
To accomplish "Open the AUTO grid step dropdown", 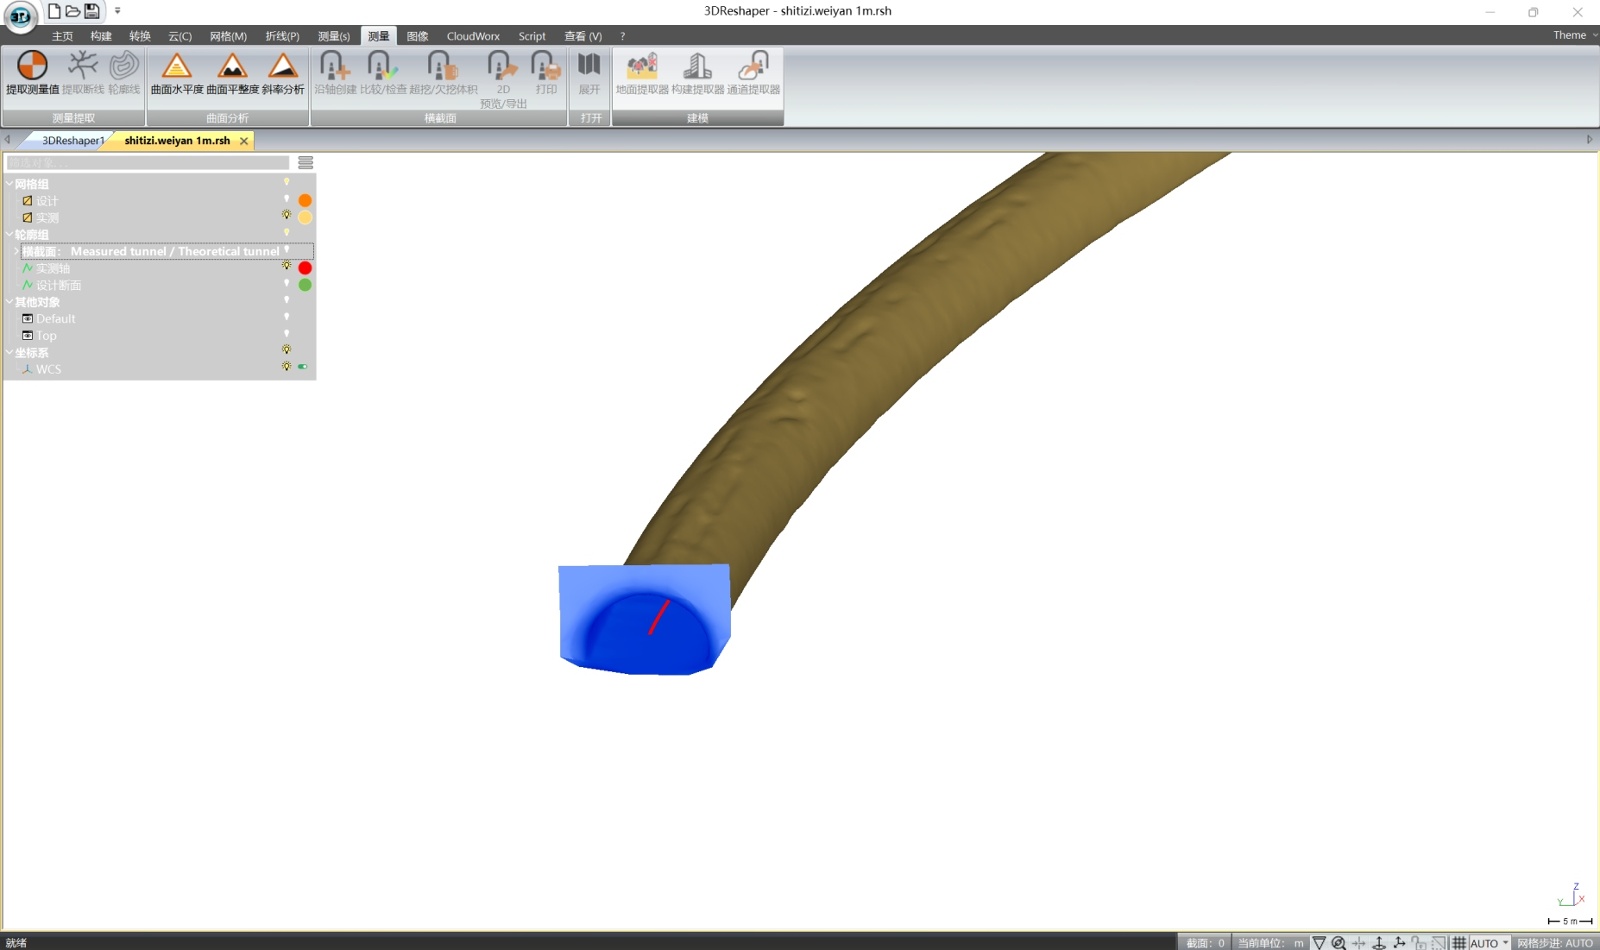I will [1505, 943].
